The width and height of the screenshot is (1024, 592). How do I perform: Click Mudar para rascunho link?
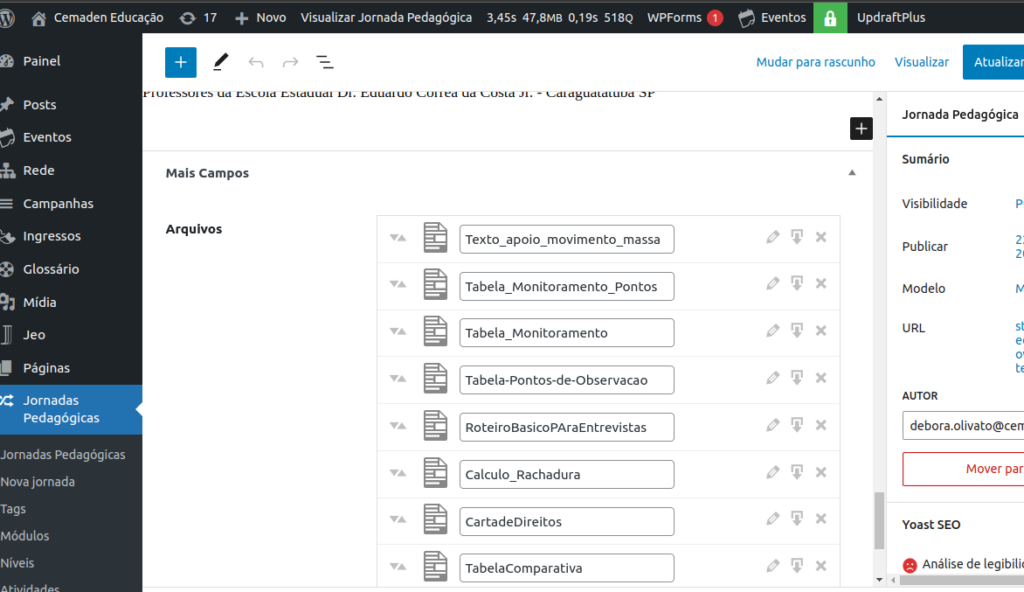coord(815,62)
